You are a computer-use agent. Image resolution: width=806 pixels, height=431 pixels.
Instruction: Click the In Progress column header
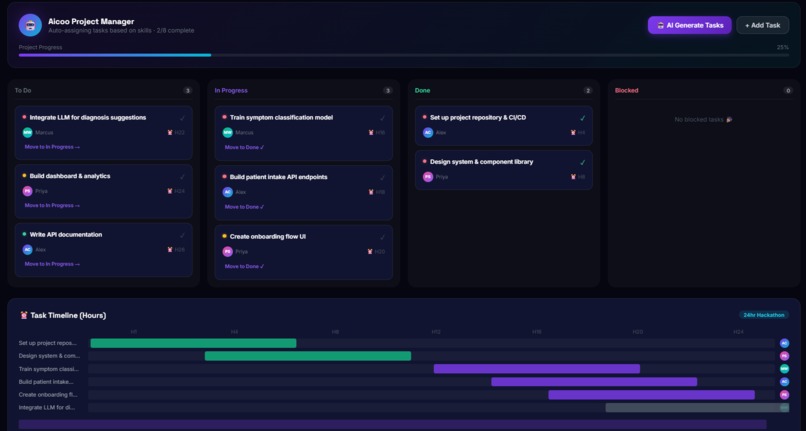pyautogui.click(x=231, y=91)
